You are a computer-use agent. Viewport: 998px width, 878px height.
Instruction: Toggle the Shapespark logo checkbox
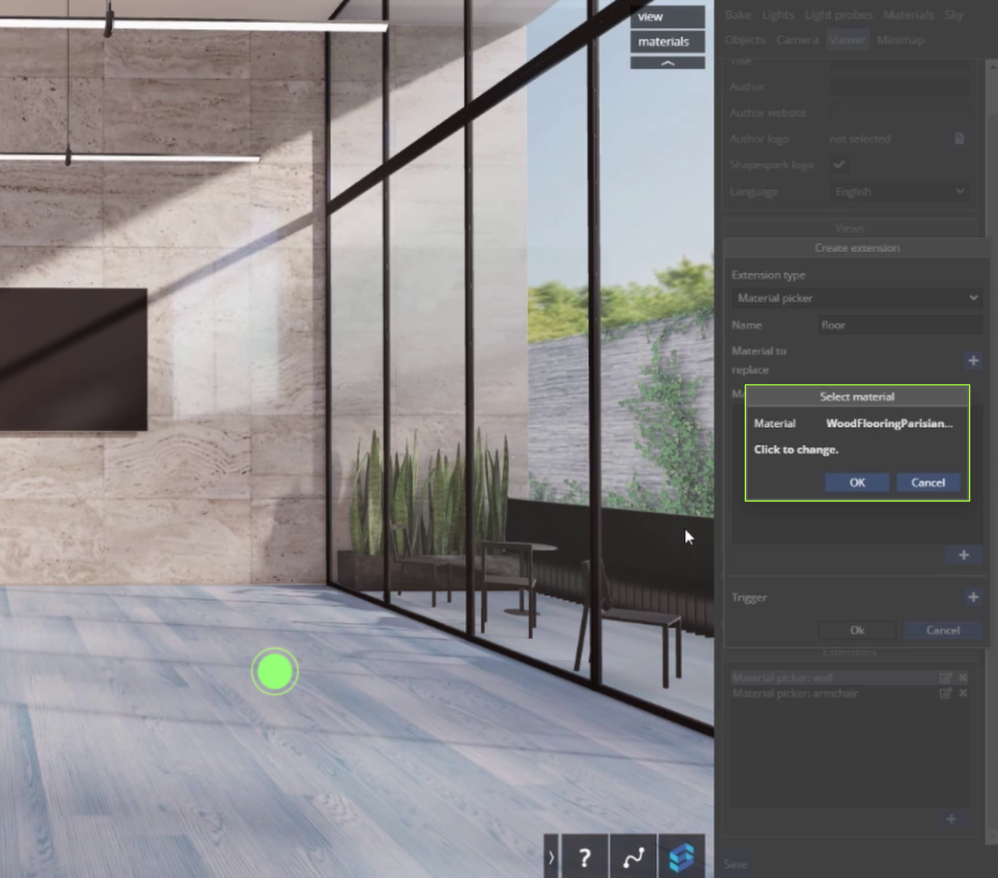click(x=838, y=165)
